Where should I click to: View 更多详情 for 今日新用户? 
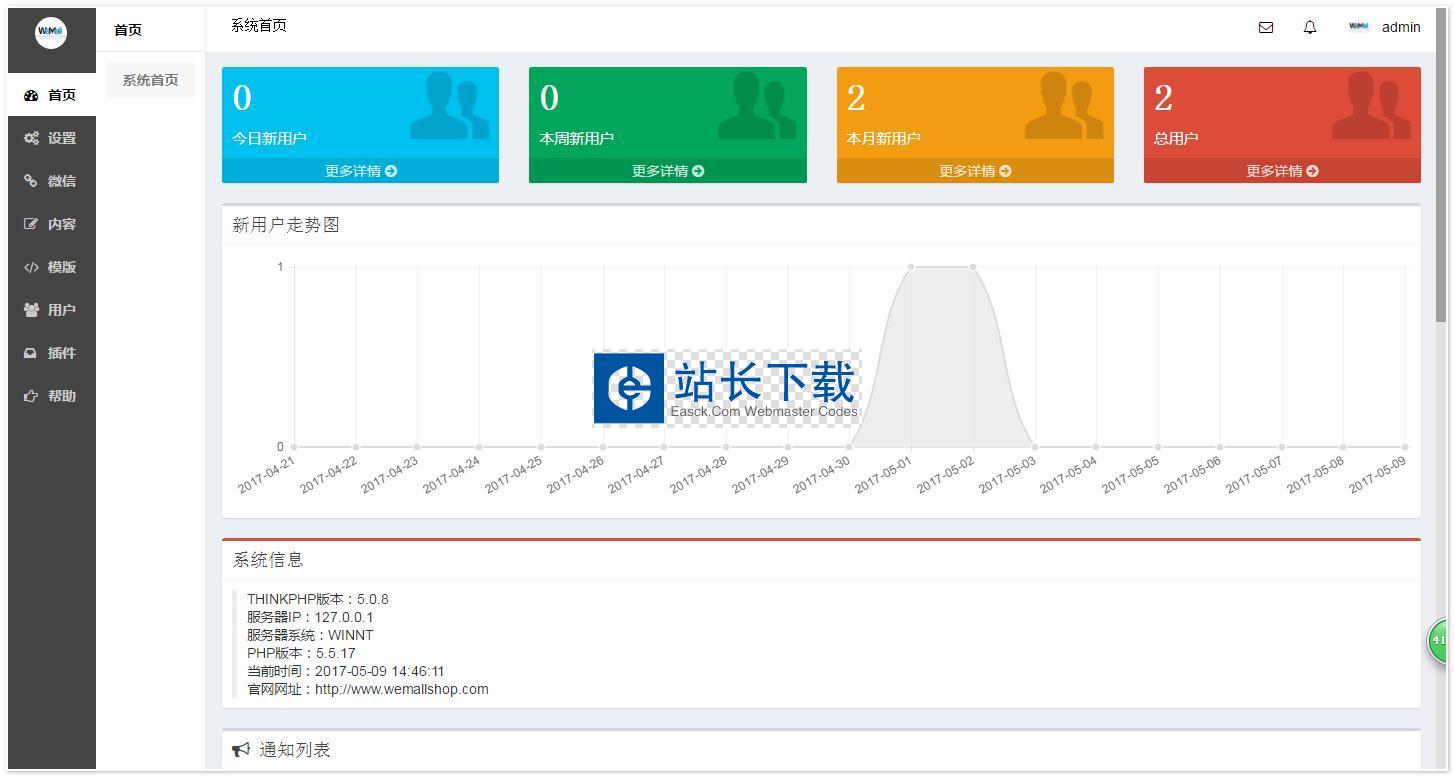pos(360,171)
